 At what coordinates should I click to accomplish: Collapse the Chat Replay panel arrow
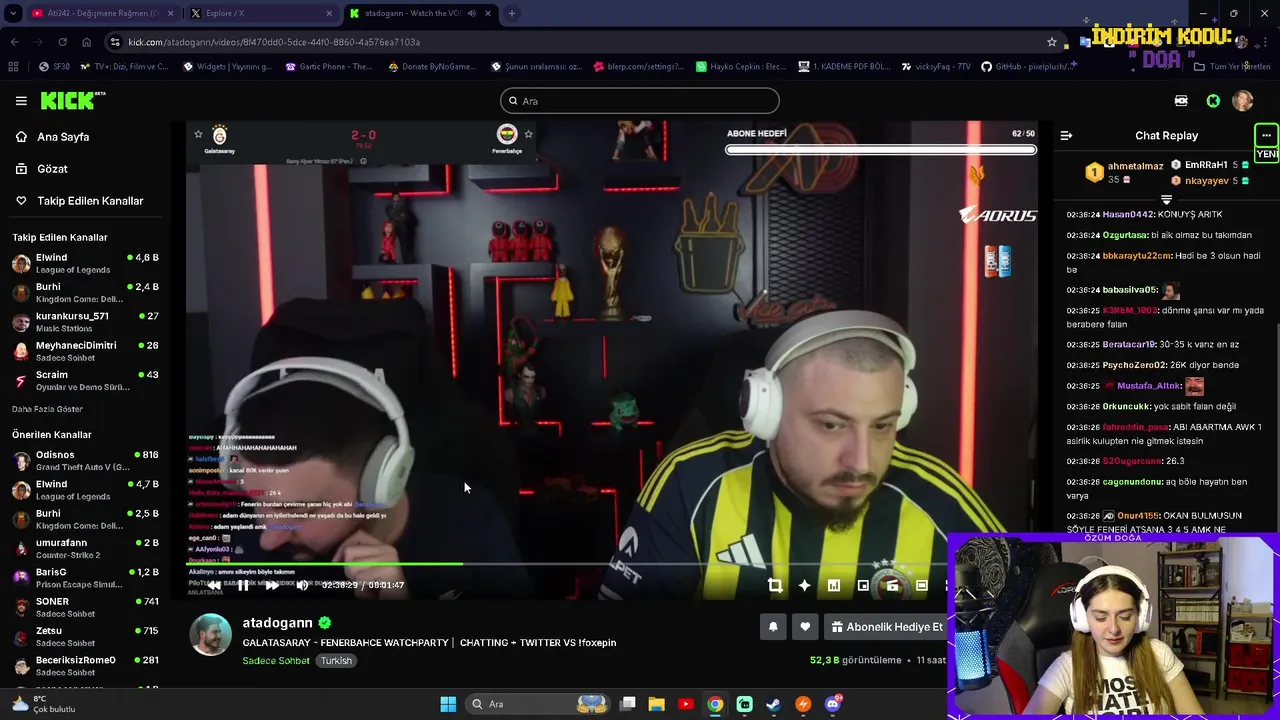point(1066,136)
